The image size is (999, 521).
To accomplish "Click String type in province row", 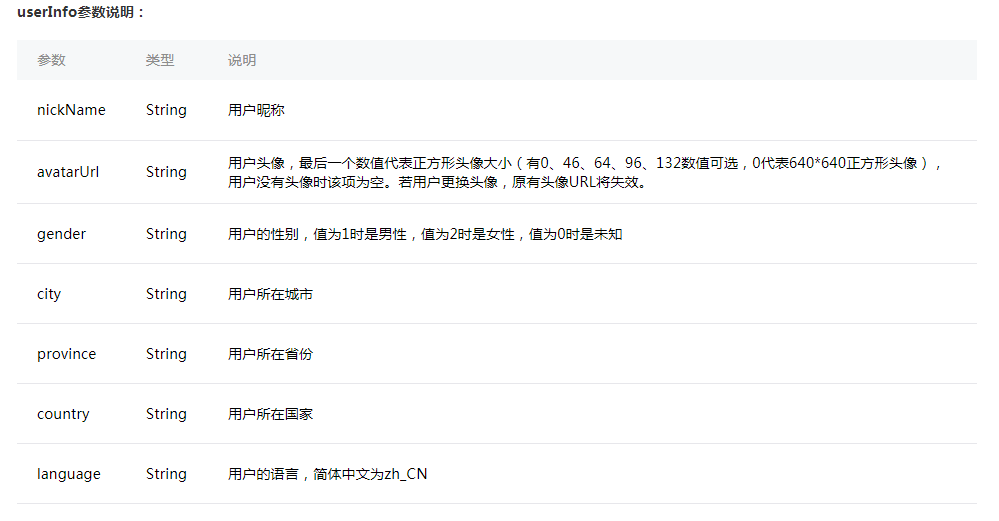I will pyautogui.click(x=166, y=354).
